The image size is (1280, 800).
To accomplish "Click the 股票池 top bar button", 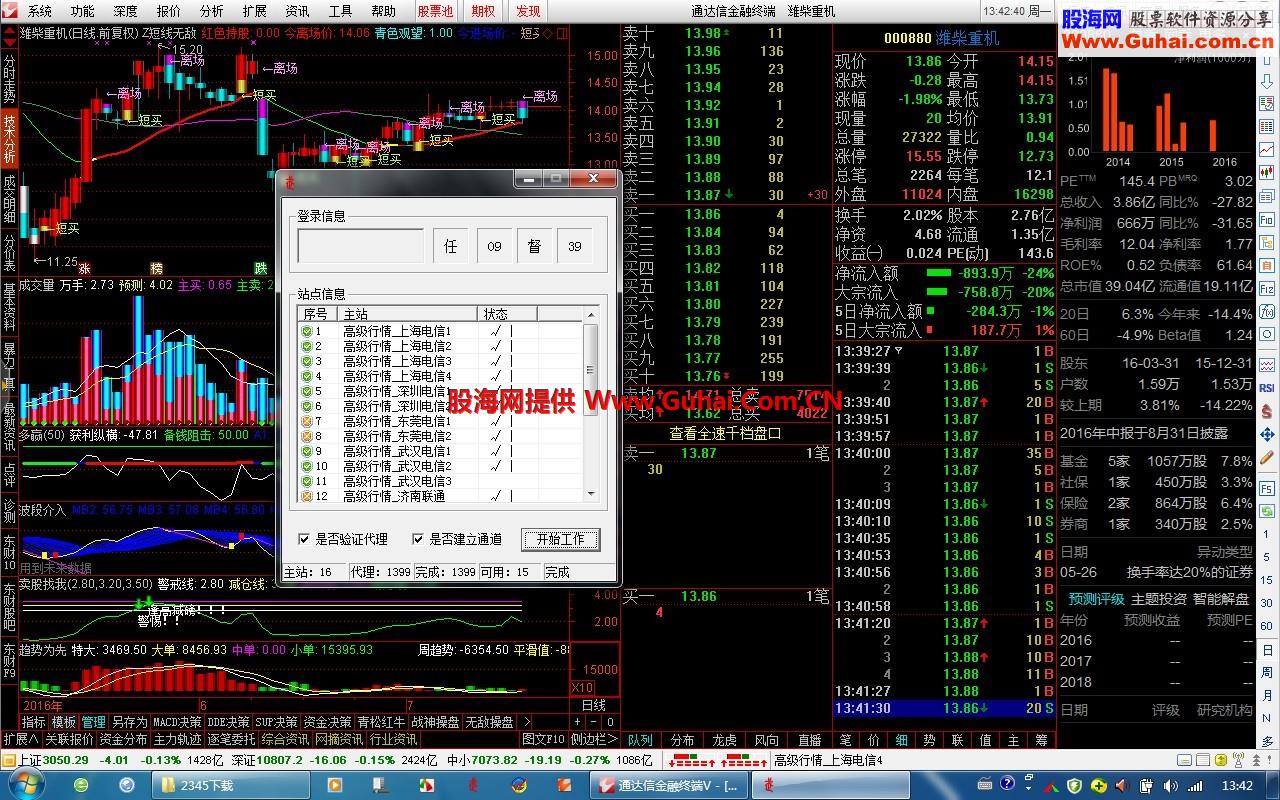I will pos(435,11).
